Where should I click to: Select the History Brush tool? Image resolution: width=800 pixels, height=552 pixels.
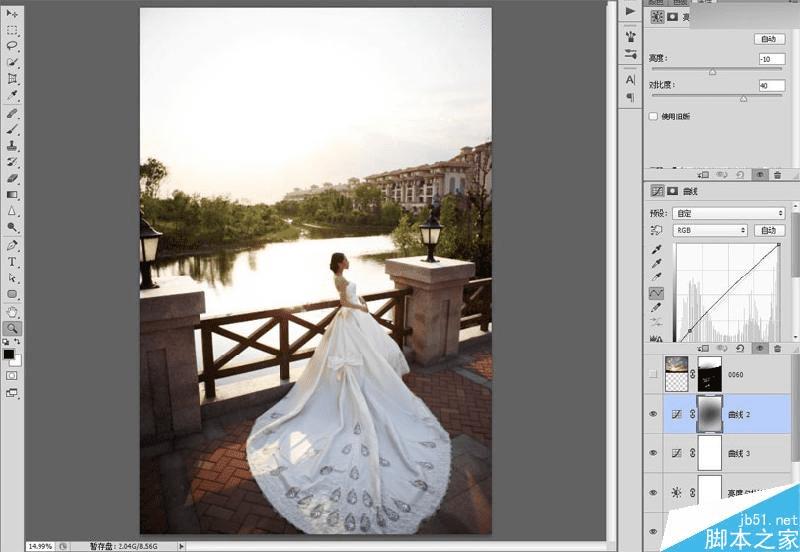click(x=12, y=162)
